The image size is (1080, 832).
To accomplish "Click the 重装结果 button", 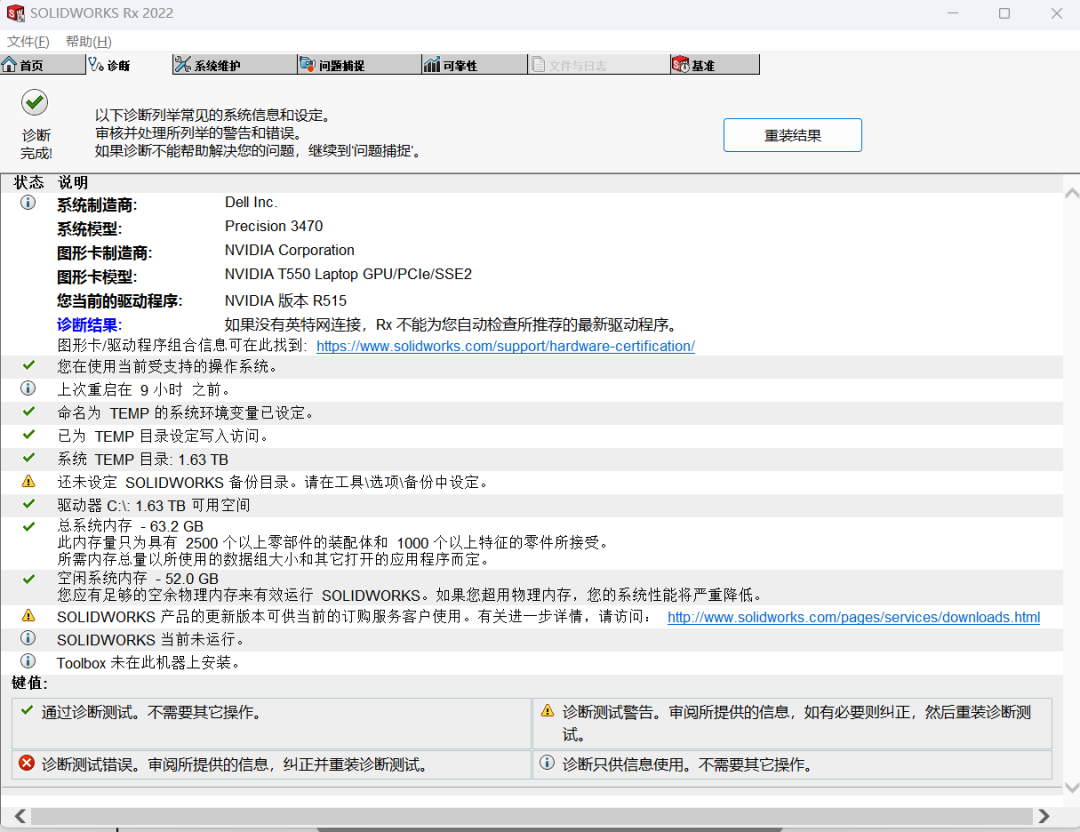I will (792, 135).
